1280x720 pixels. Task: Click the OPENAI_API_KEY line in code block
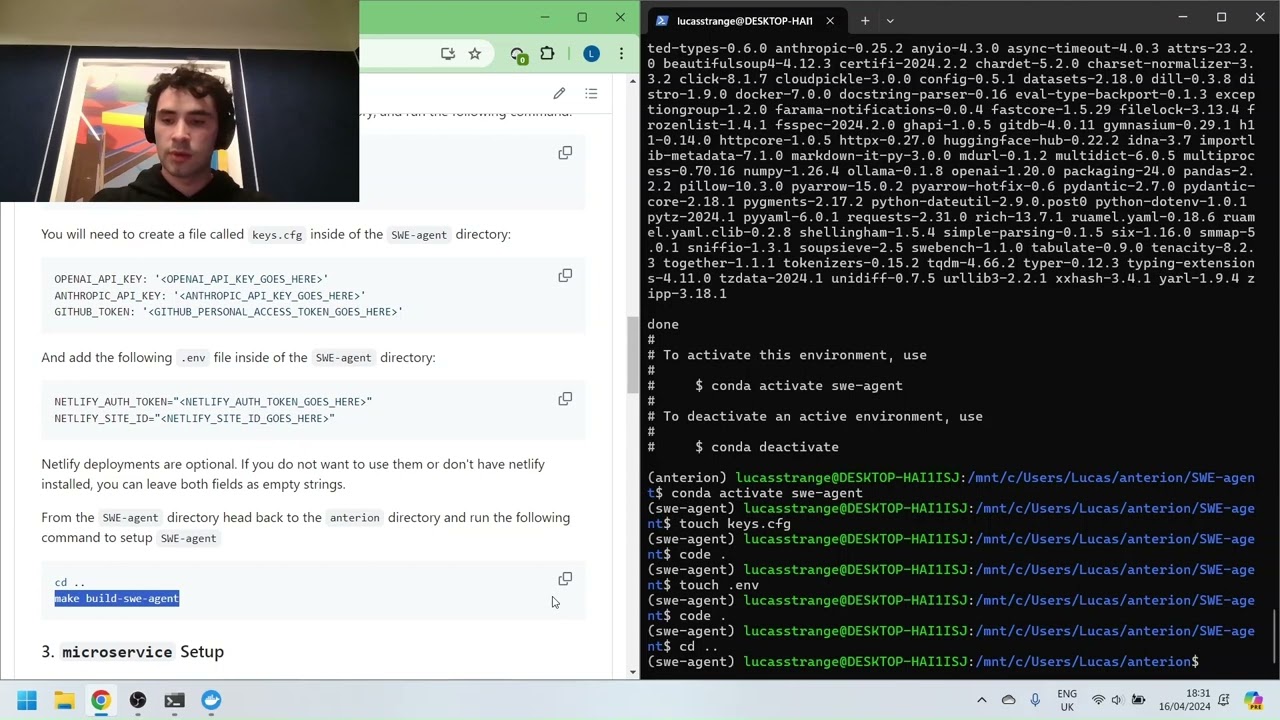[x=191, y=279]
